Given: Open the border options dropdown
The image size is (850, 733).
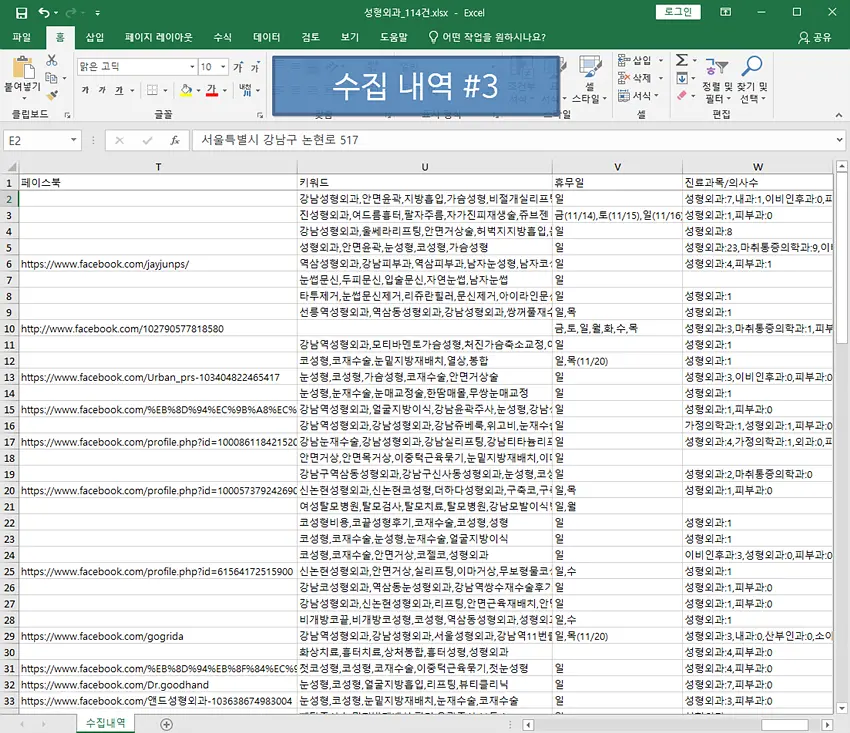Looking at the screenshot, I should click(x=166, y=89).
